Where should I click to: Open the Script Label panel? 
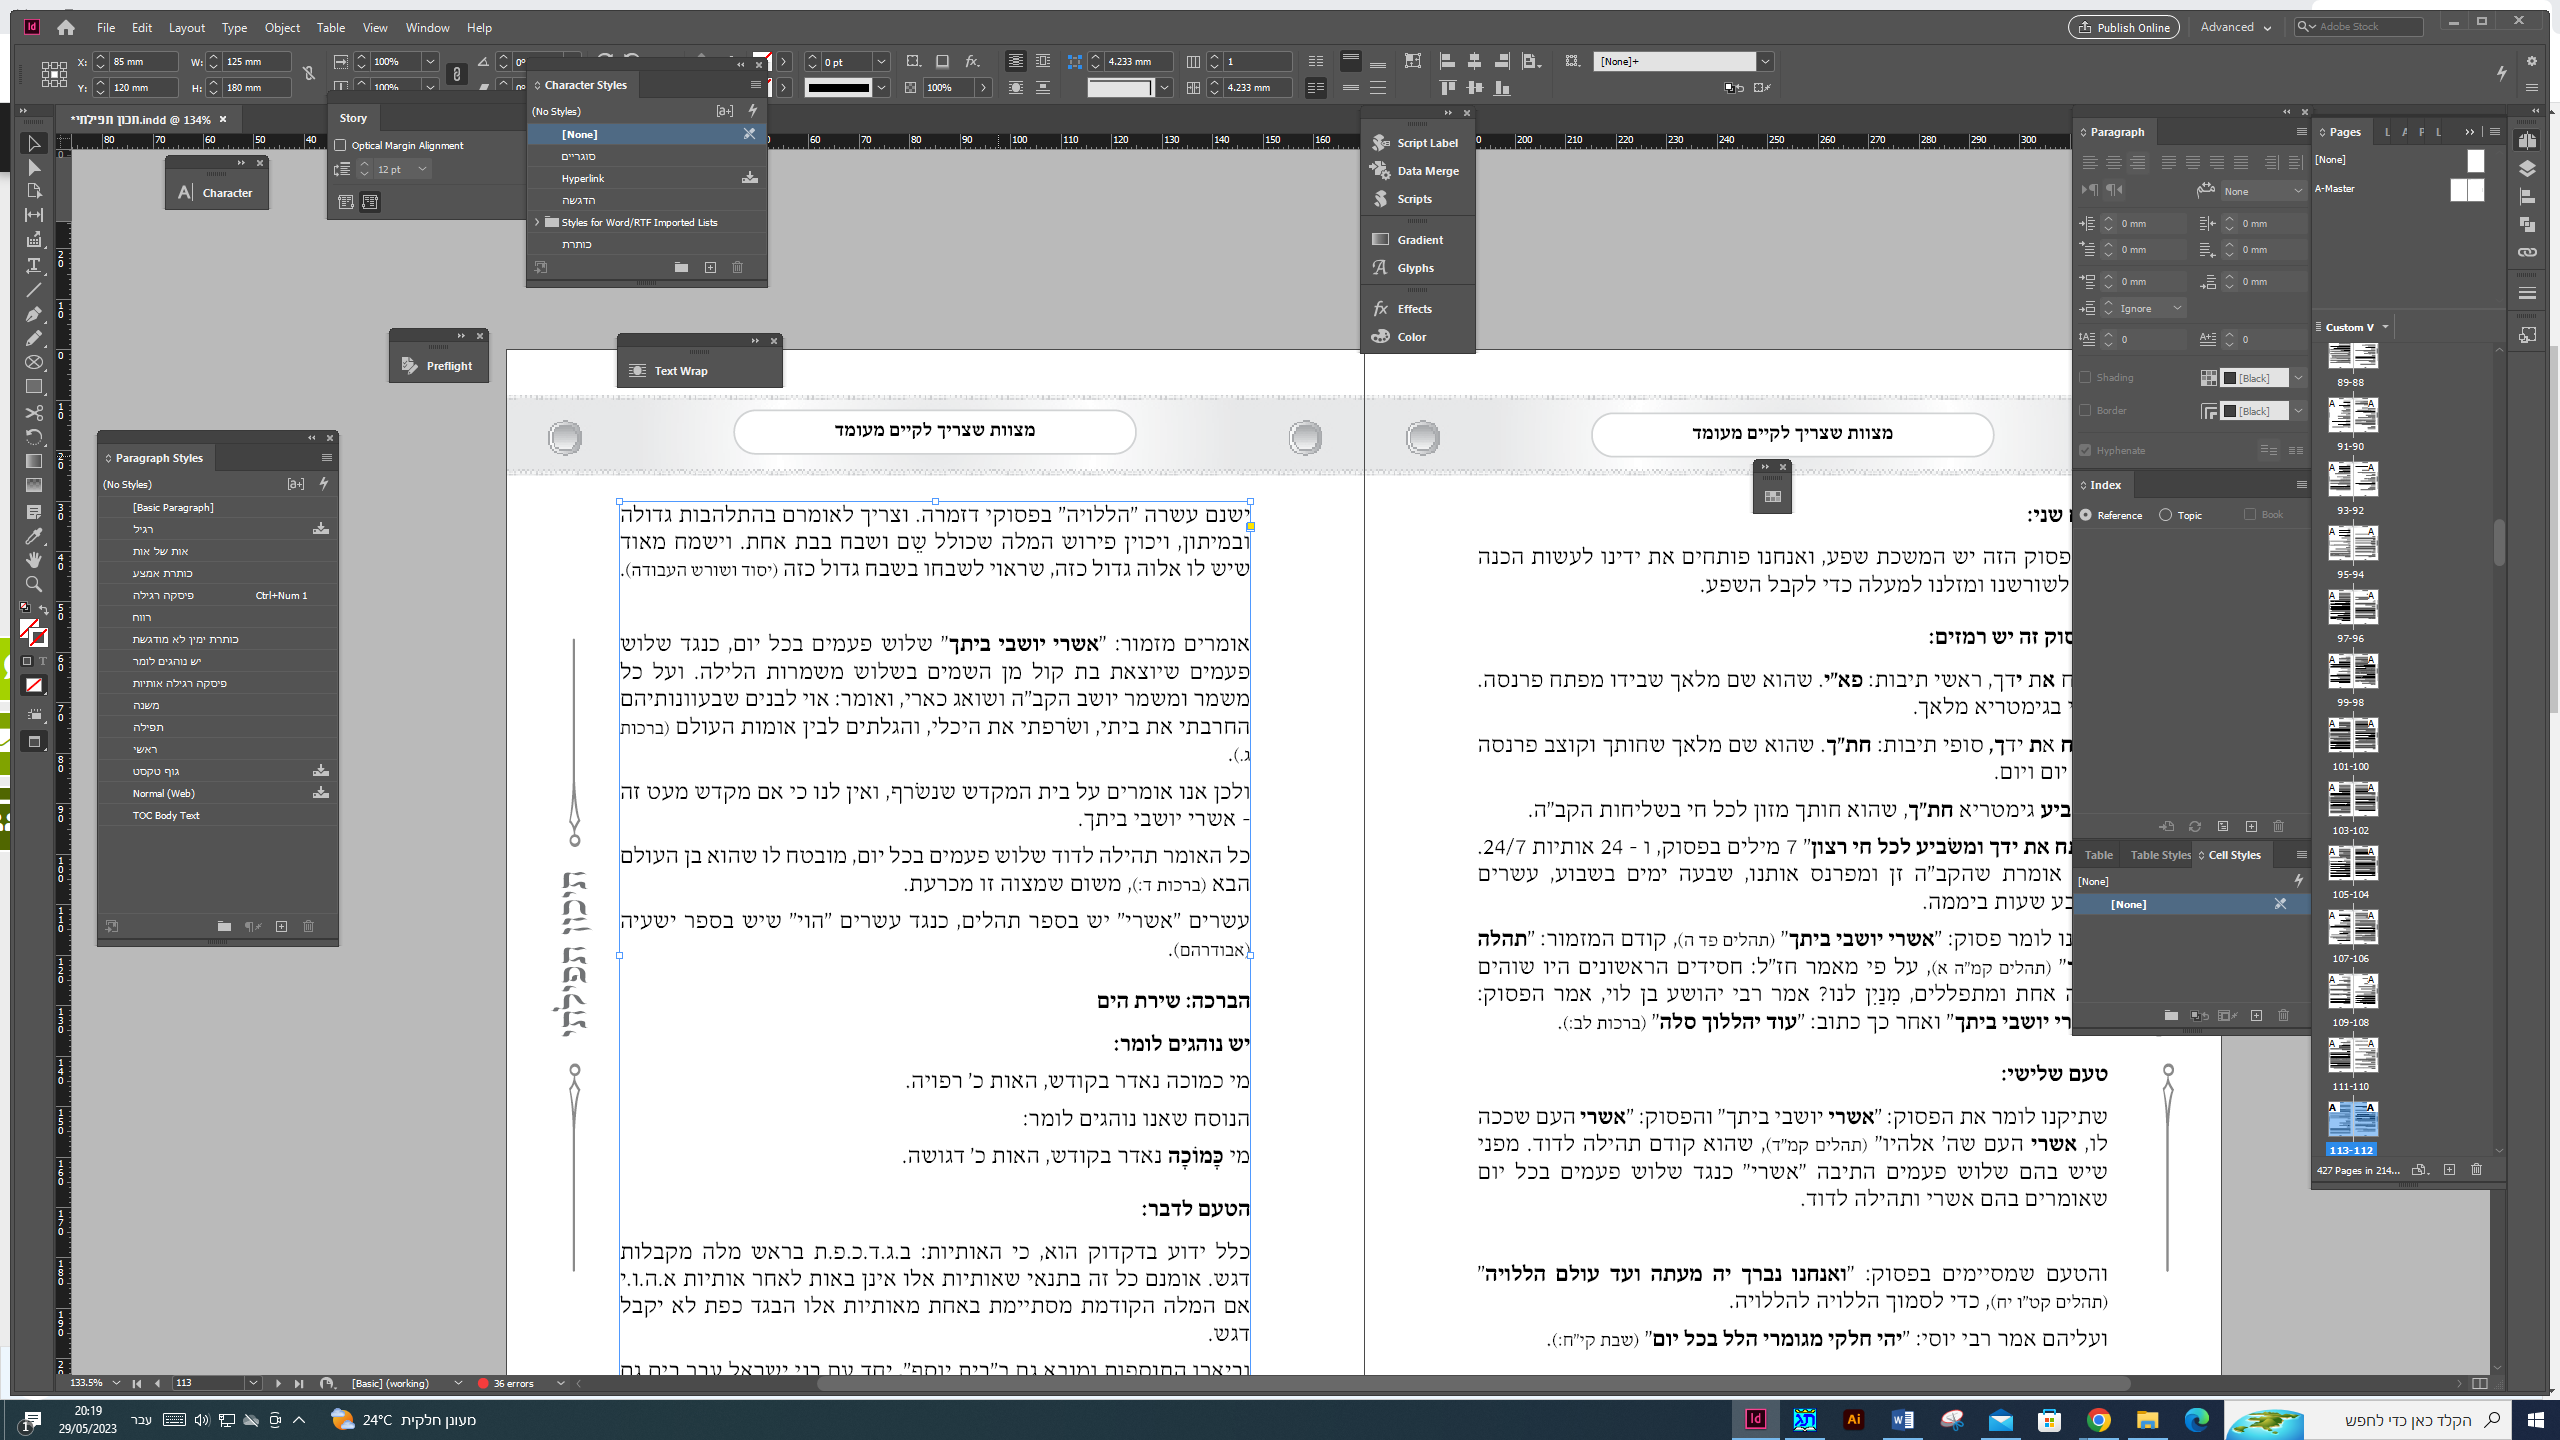pos(1427,143)
